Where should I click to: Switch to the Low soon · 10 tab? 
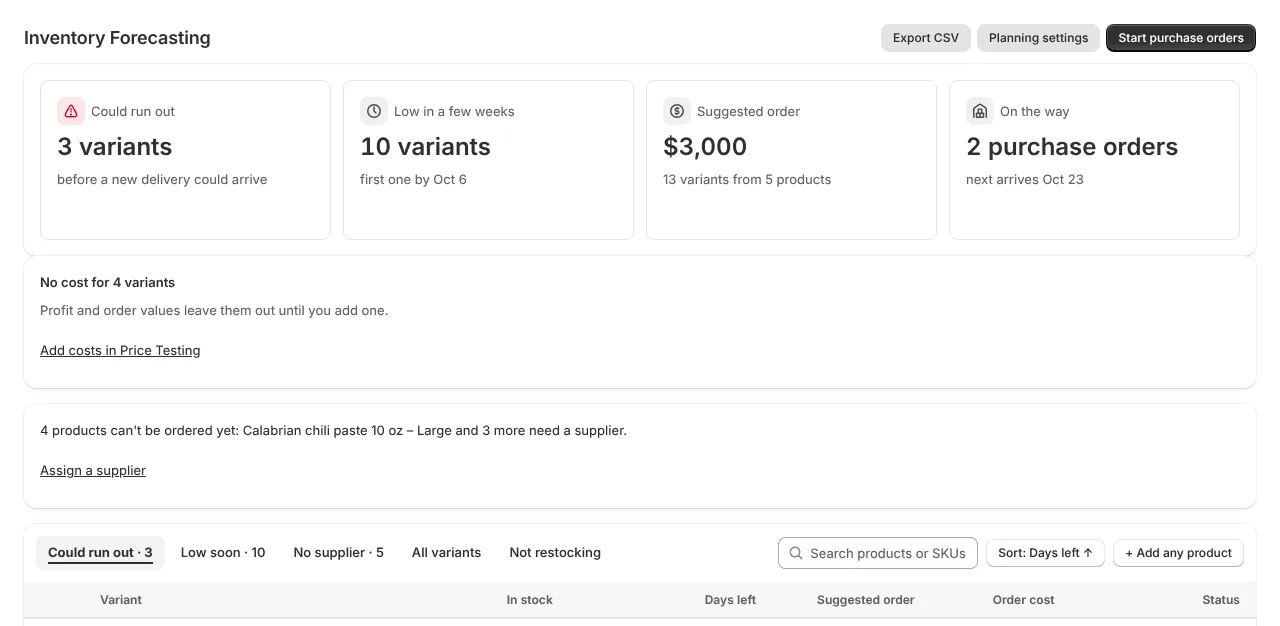coord(223,552)
